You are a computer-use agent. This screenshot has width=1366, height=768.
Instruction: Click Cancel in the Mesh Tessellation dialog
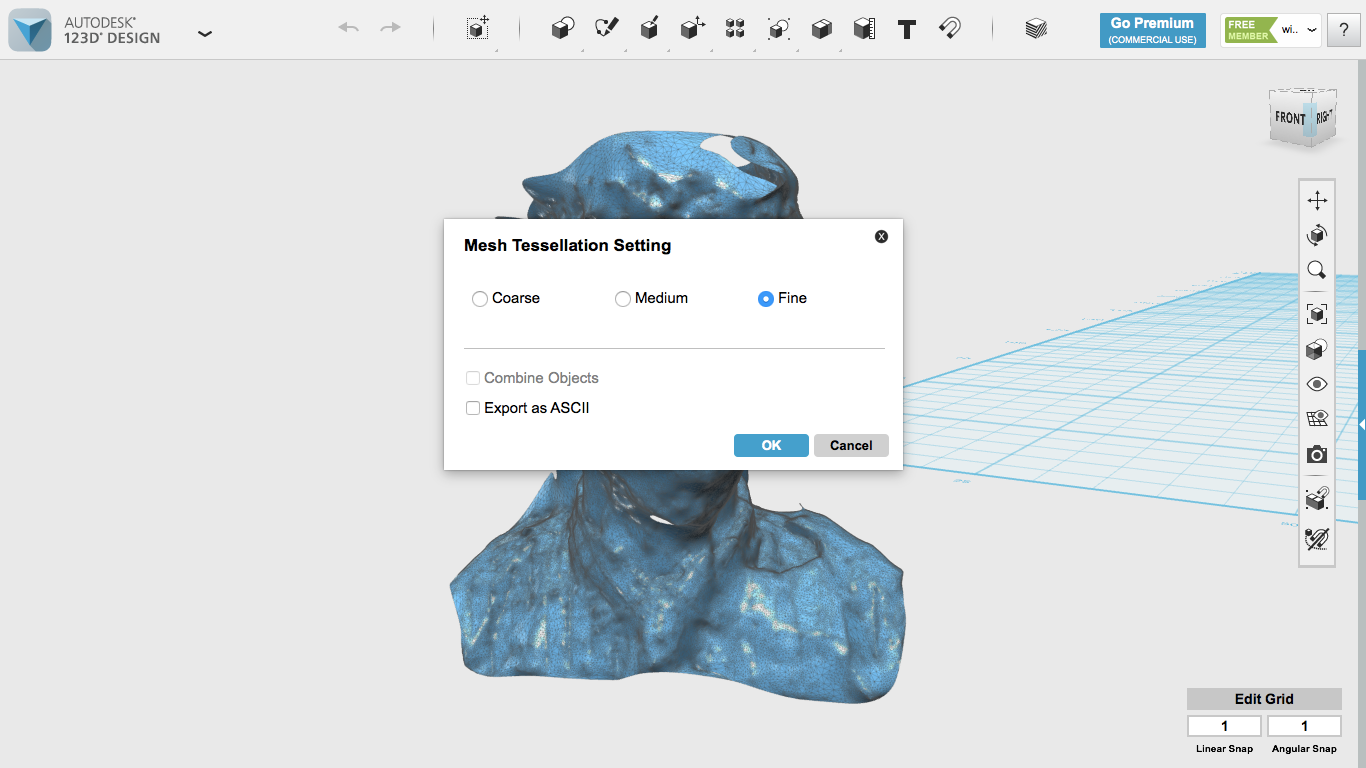(x=851, y=445)
